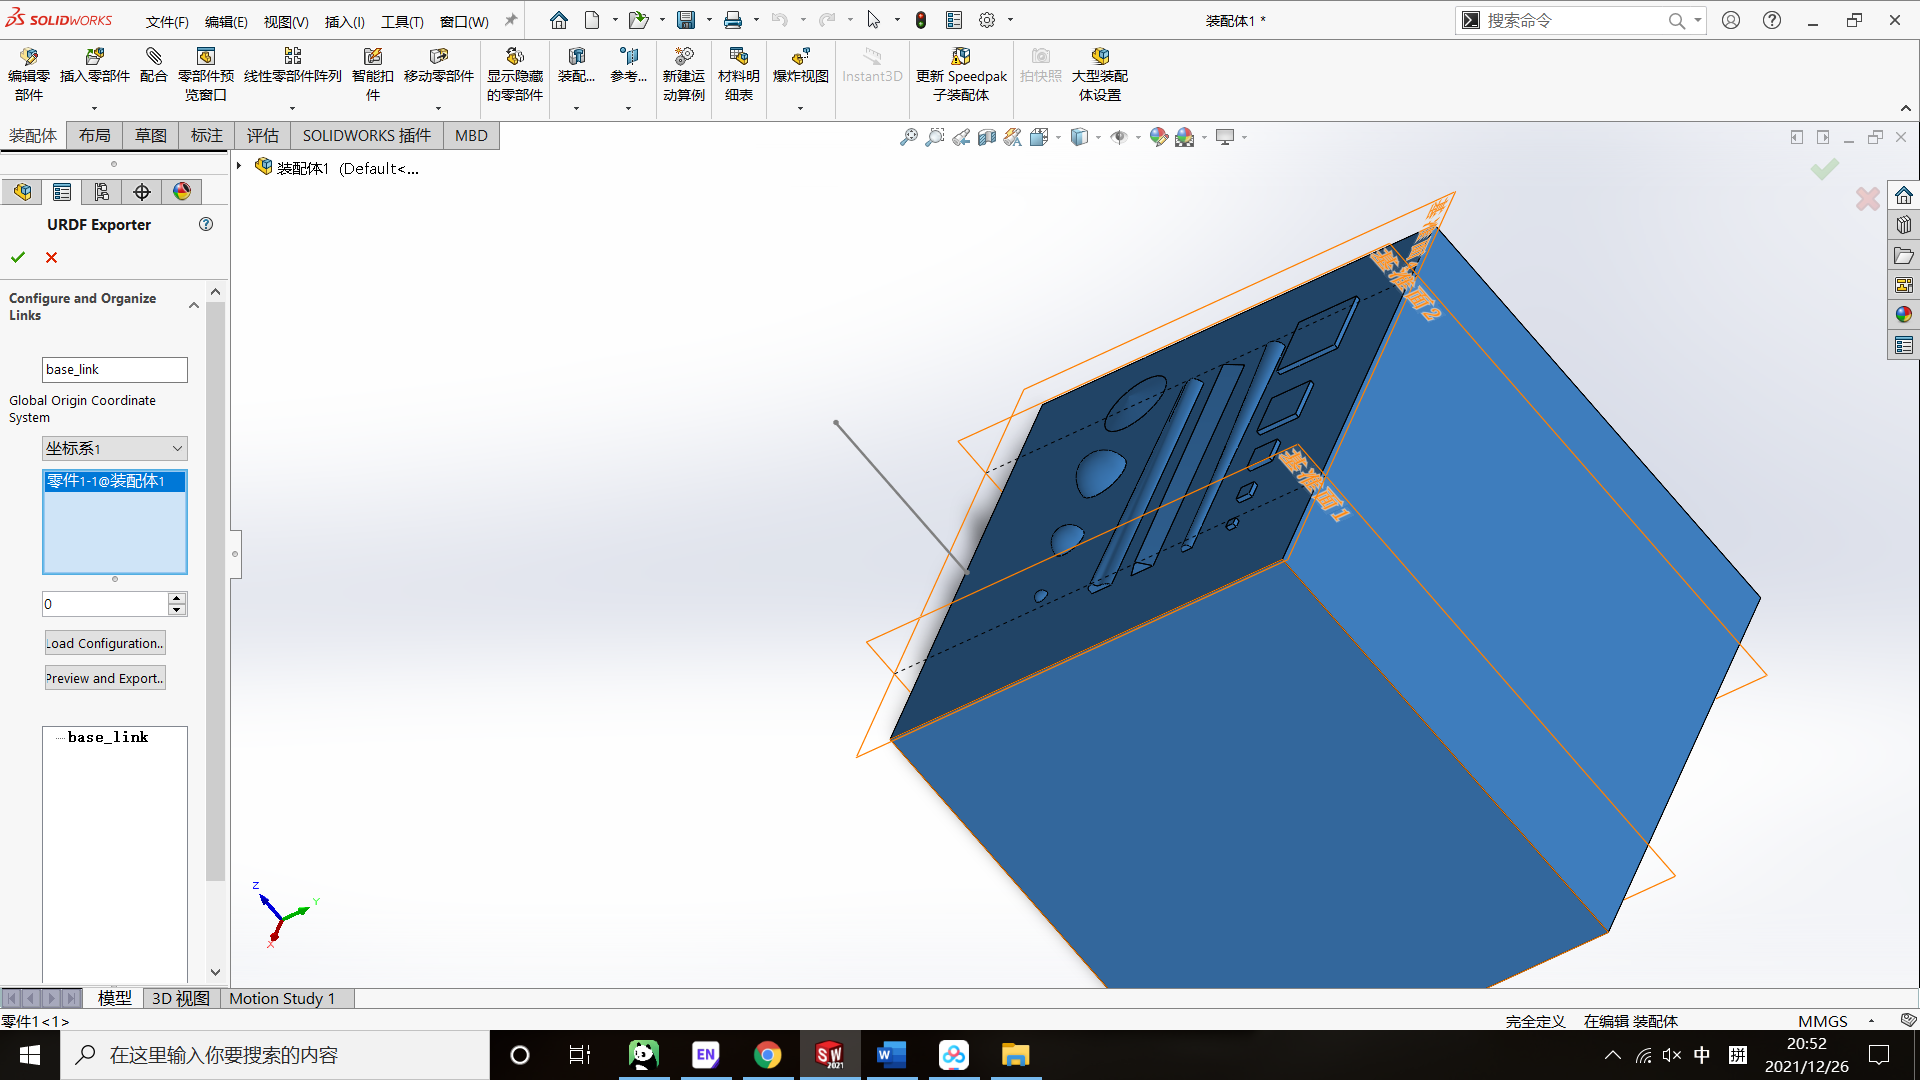Click the Load Configuration button
The image size is (1920, 1080).
[103, 642]
